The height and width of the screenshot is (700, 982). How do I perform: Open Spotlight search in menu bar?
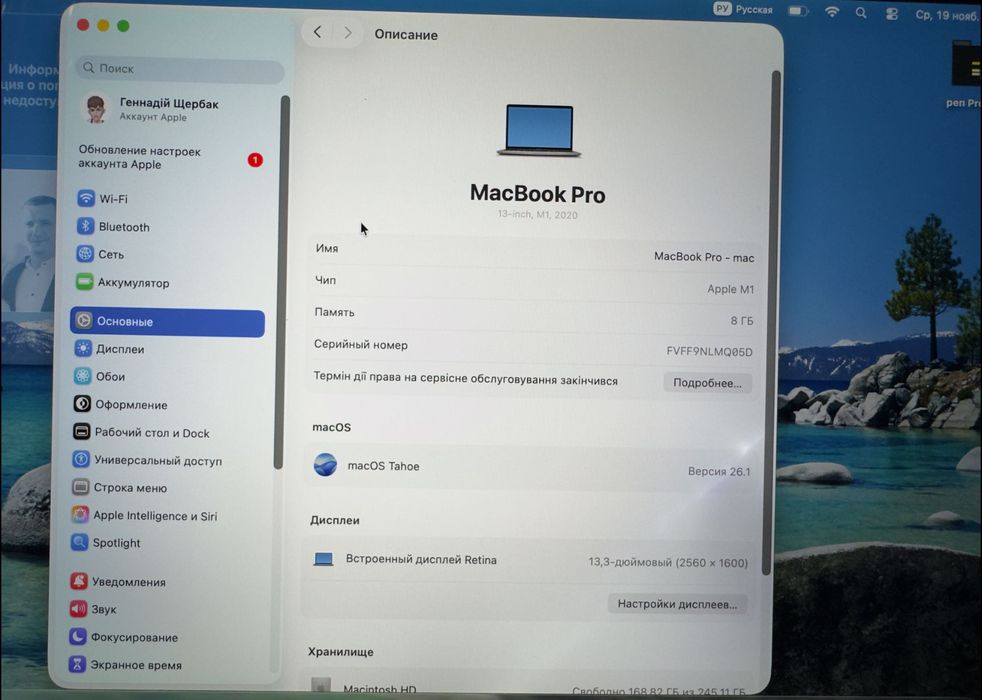(861, 13)
